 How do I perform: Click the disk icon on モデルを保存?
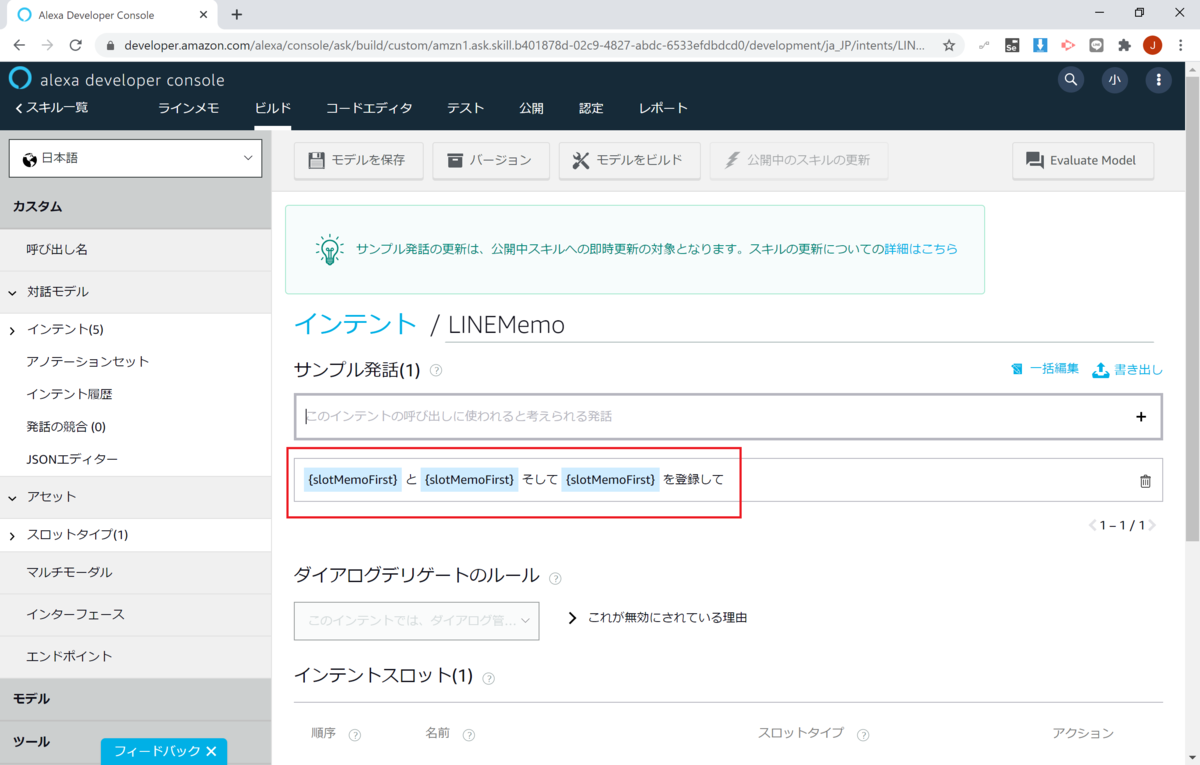click(316, 160)
